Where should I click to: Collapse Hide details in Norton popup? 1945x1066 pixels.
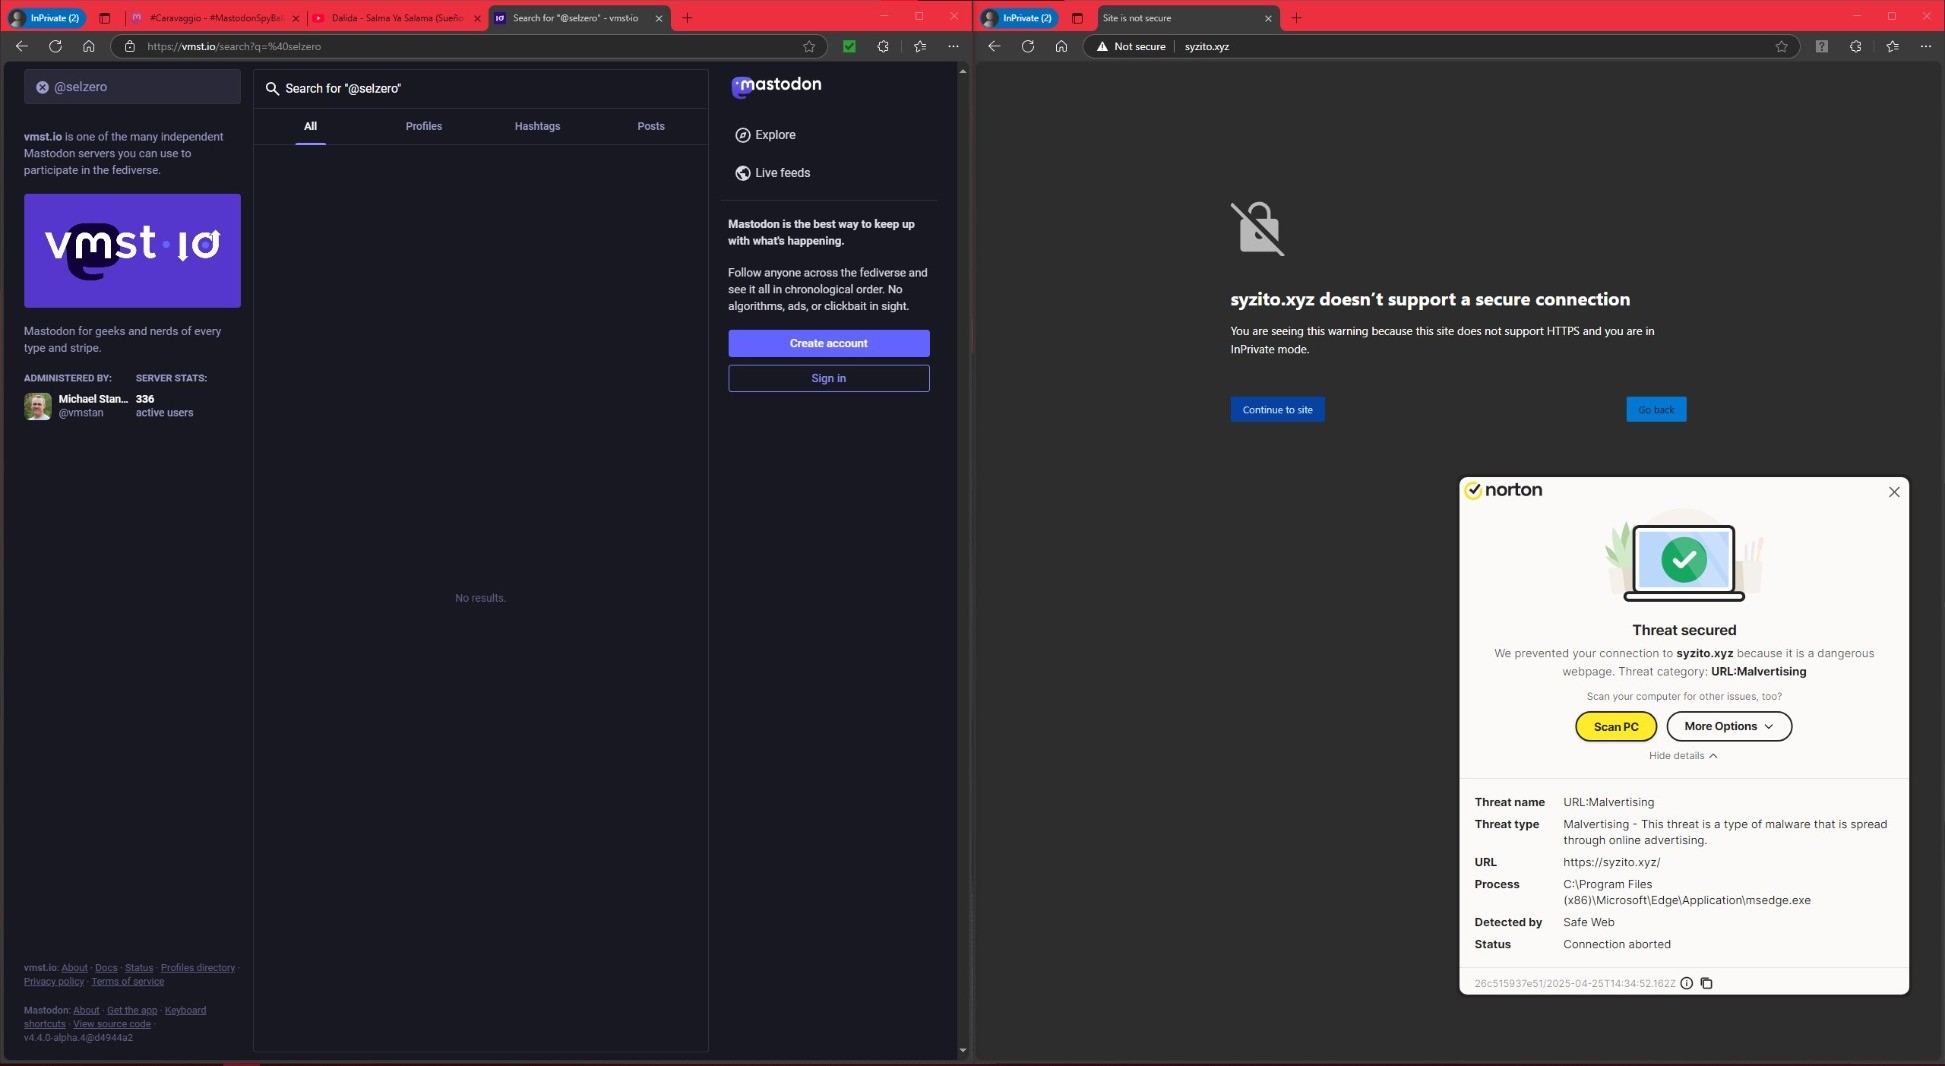click(x=1682, y=756)
